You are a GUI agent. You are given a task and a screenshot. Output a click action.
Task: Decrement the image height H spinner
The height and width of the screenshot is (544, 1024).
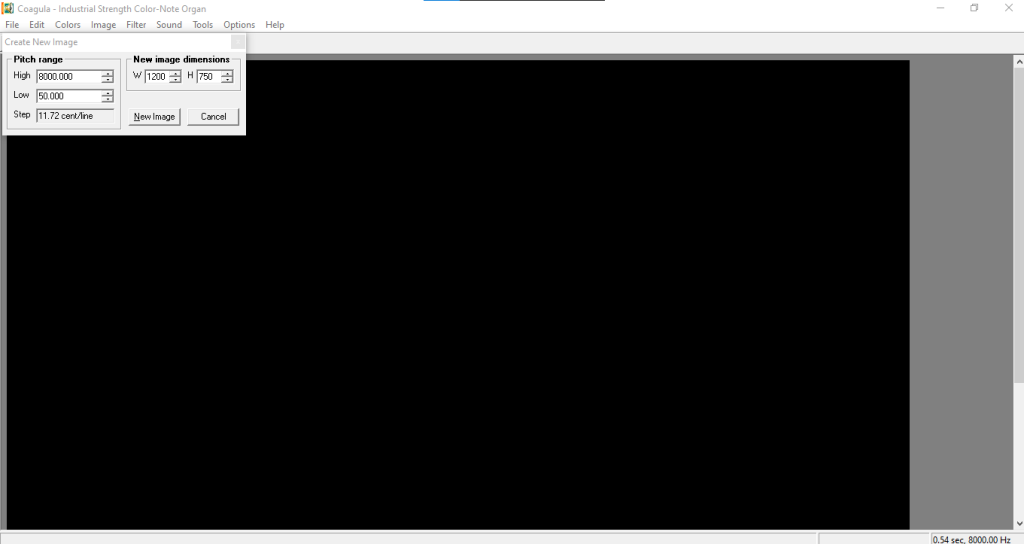[x=227, y=80]
